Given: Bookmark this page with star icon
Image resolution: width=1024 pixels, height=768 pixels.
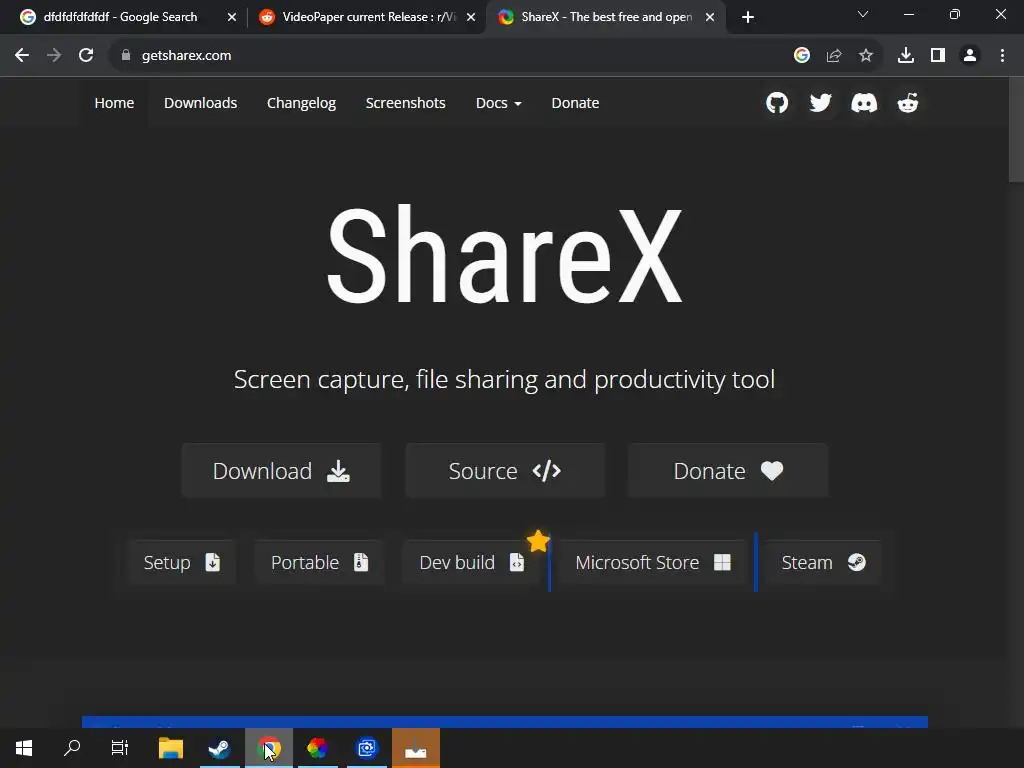Looking at the screenshot, I should pyautogui.click(x=866, y=56).
